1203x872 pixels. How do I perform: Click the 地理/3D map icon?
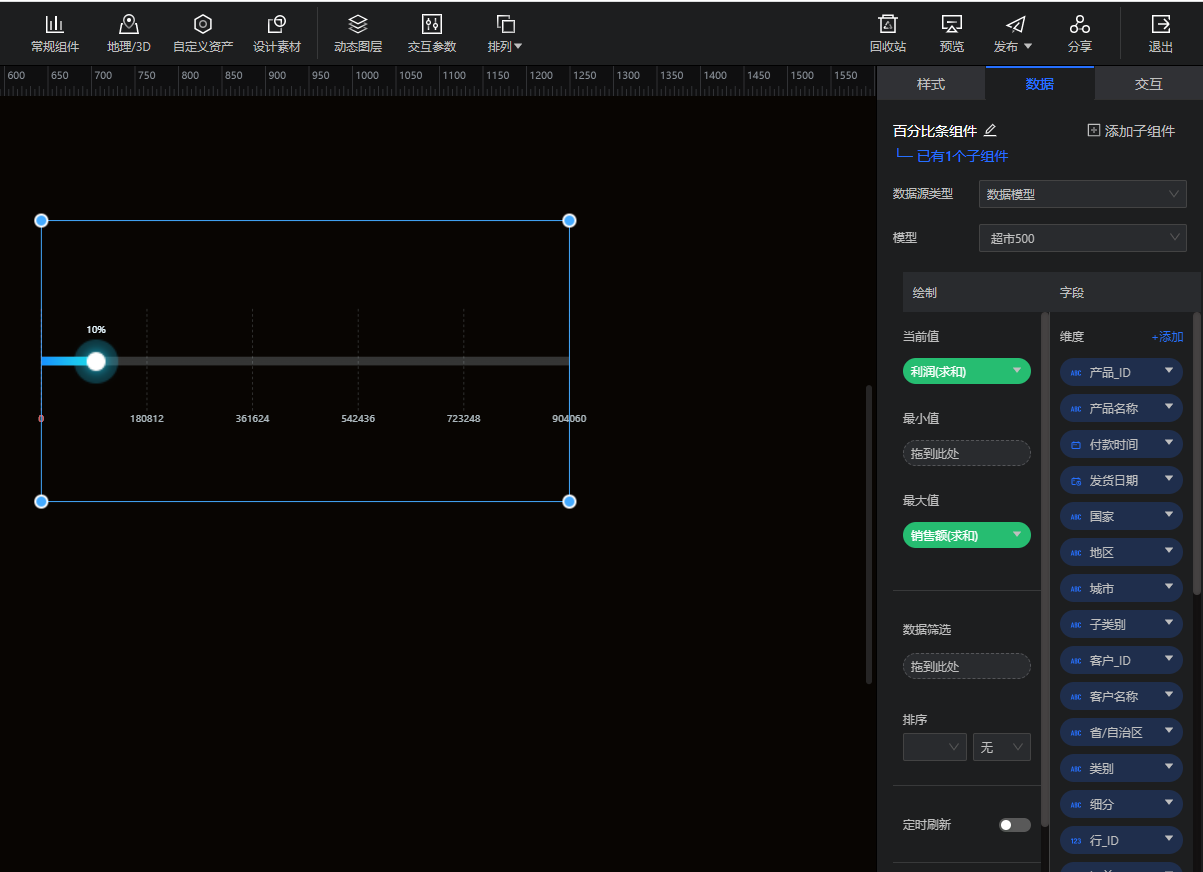(x=129, y=24)
